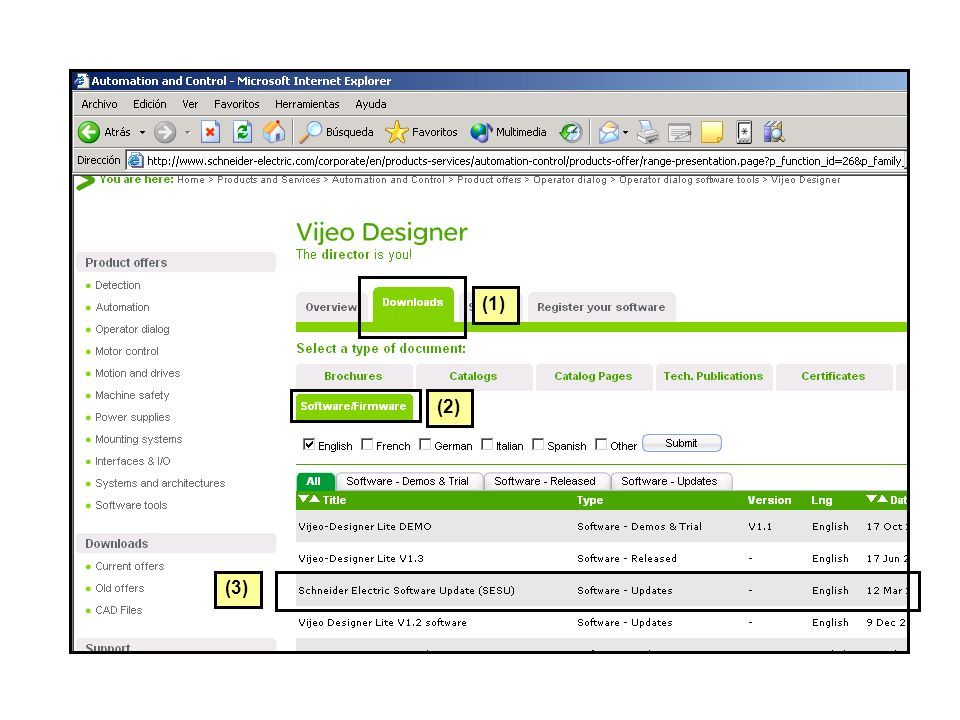Check the Spanish language checkbox

(x=538, y=444)
